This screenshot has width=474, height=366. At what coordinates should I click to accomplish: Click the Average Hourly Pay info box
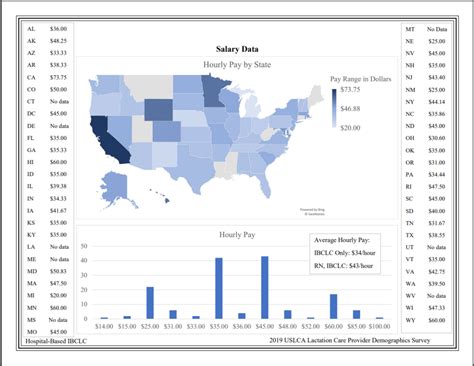pyautogui.click(x=345, y=253)
